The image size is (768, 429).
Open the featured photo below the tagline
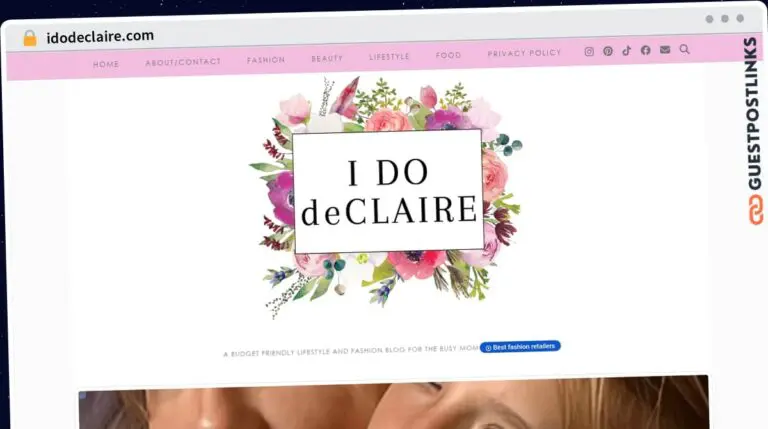(x=393, y=403)
